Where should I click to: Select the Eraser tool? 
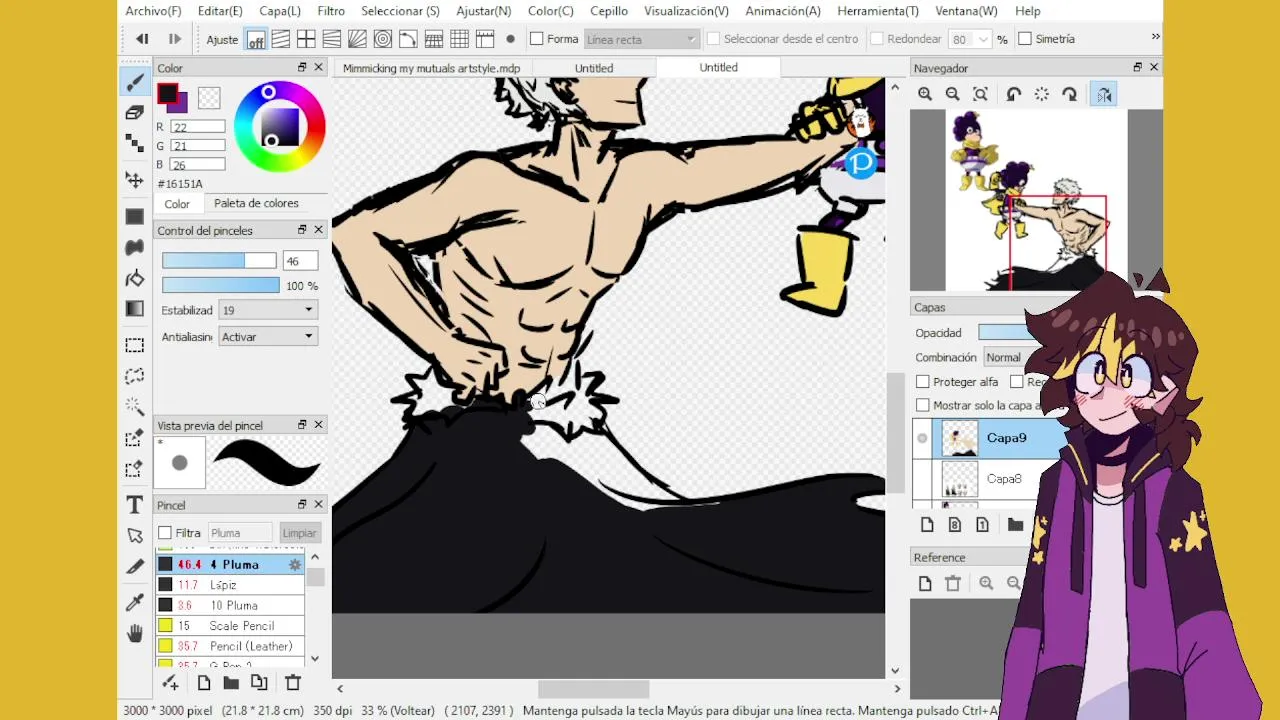[135, 113]
